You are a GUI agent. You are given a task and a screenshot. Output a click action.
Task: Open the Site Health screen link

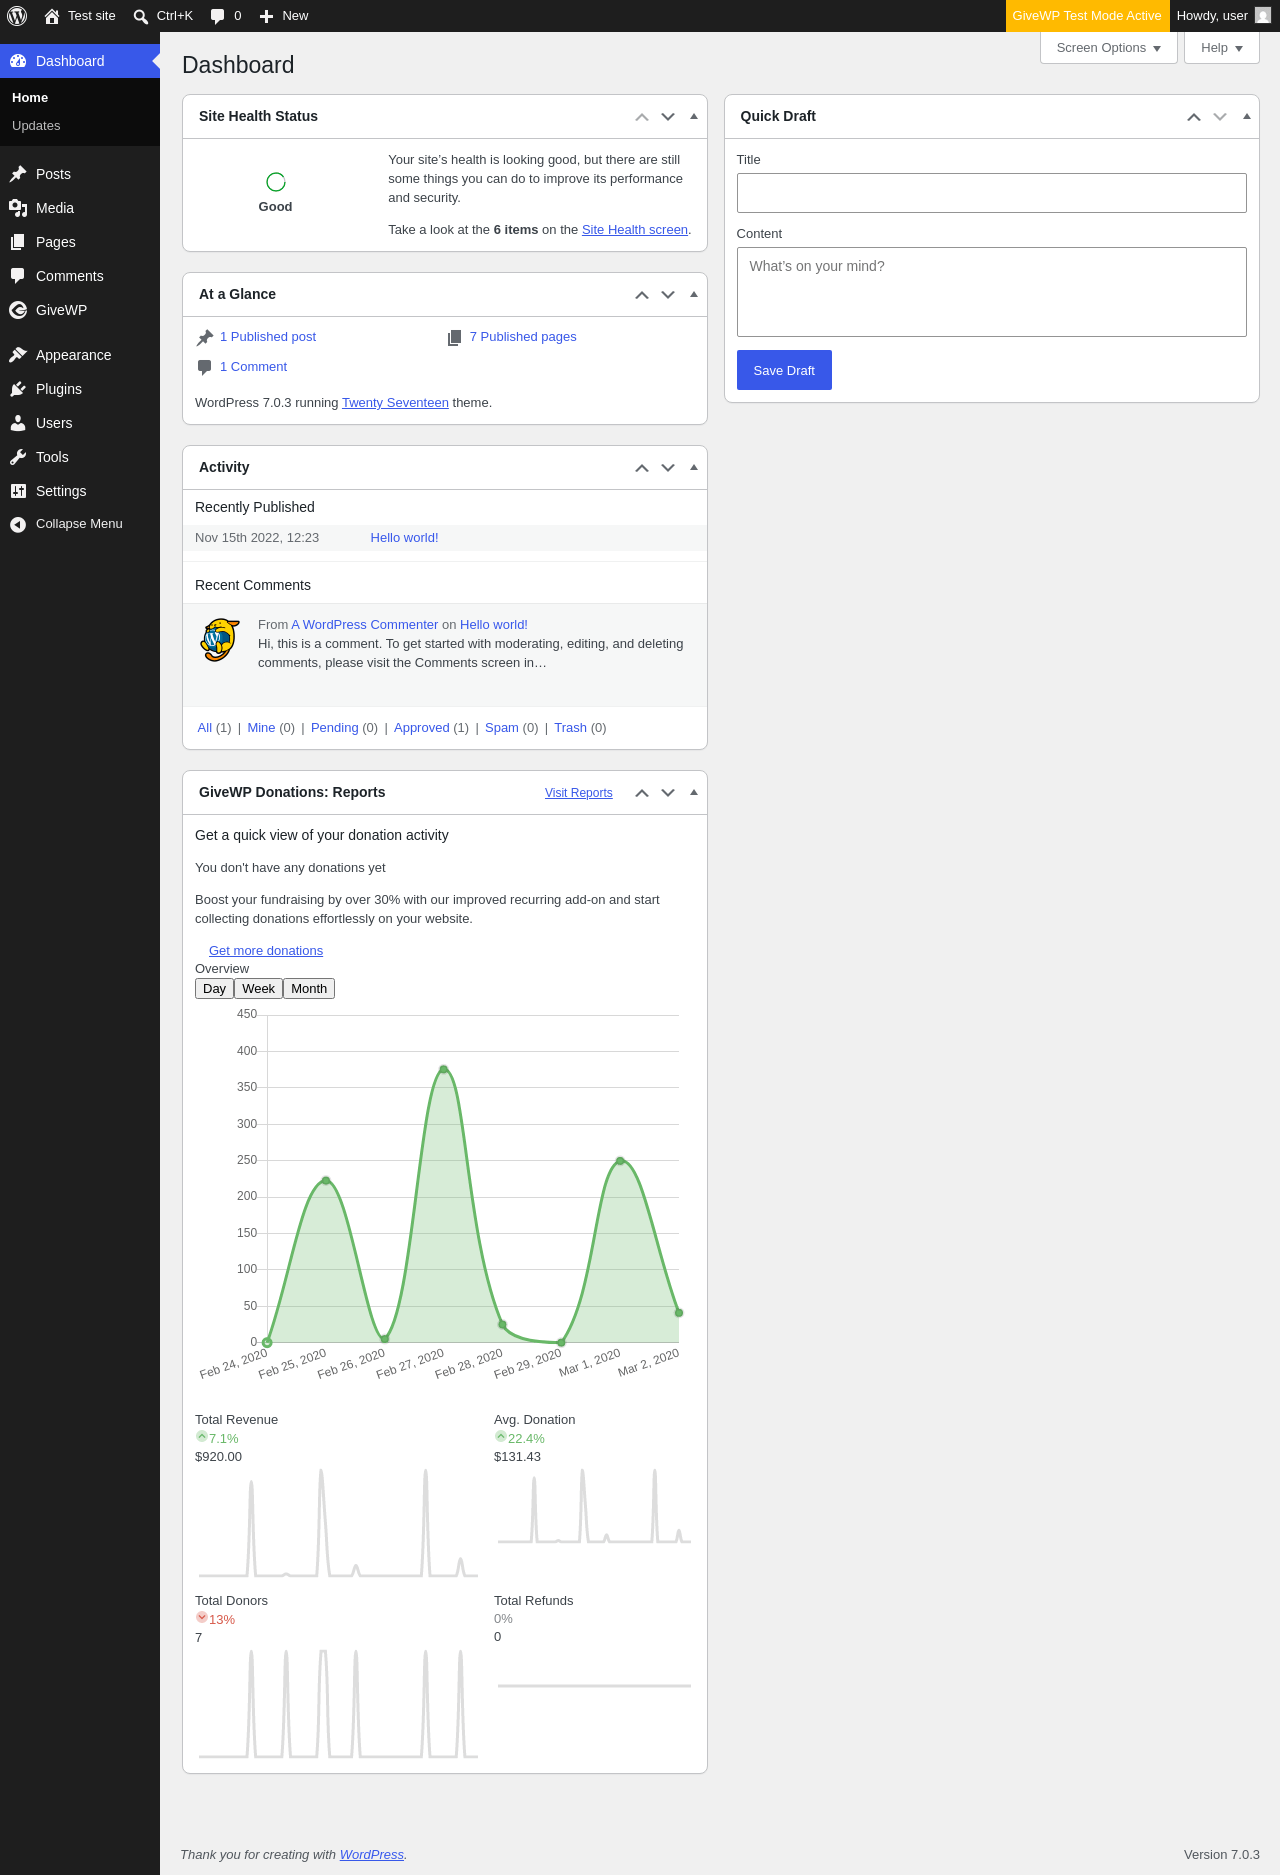635,230
